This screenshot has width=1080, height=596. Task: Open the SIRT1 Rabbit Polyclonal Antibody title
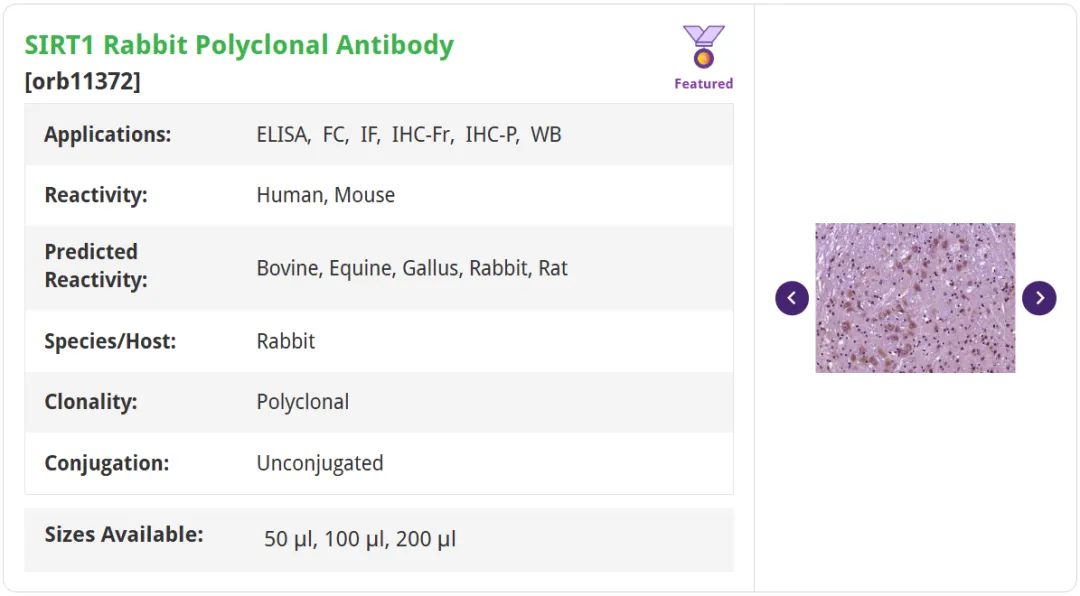point(239,45)
